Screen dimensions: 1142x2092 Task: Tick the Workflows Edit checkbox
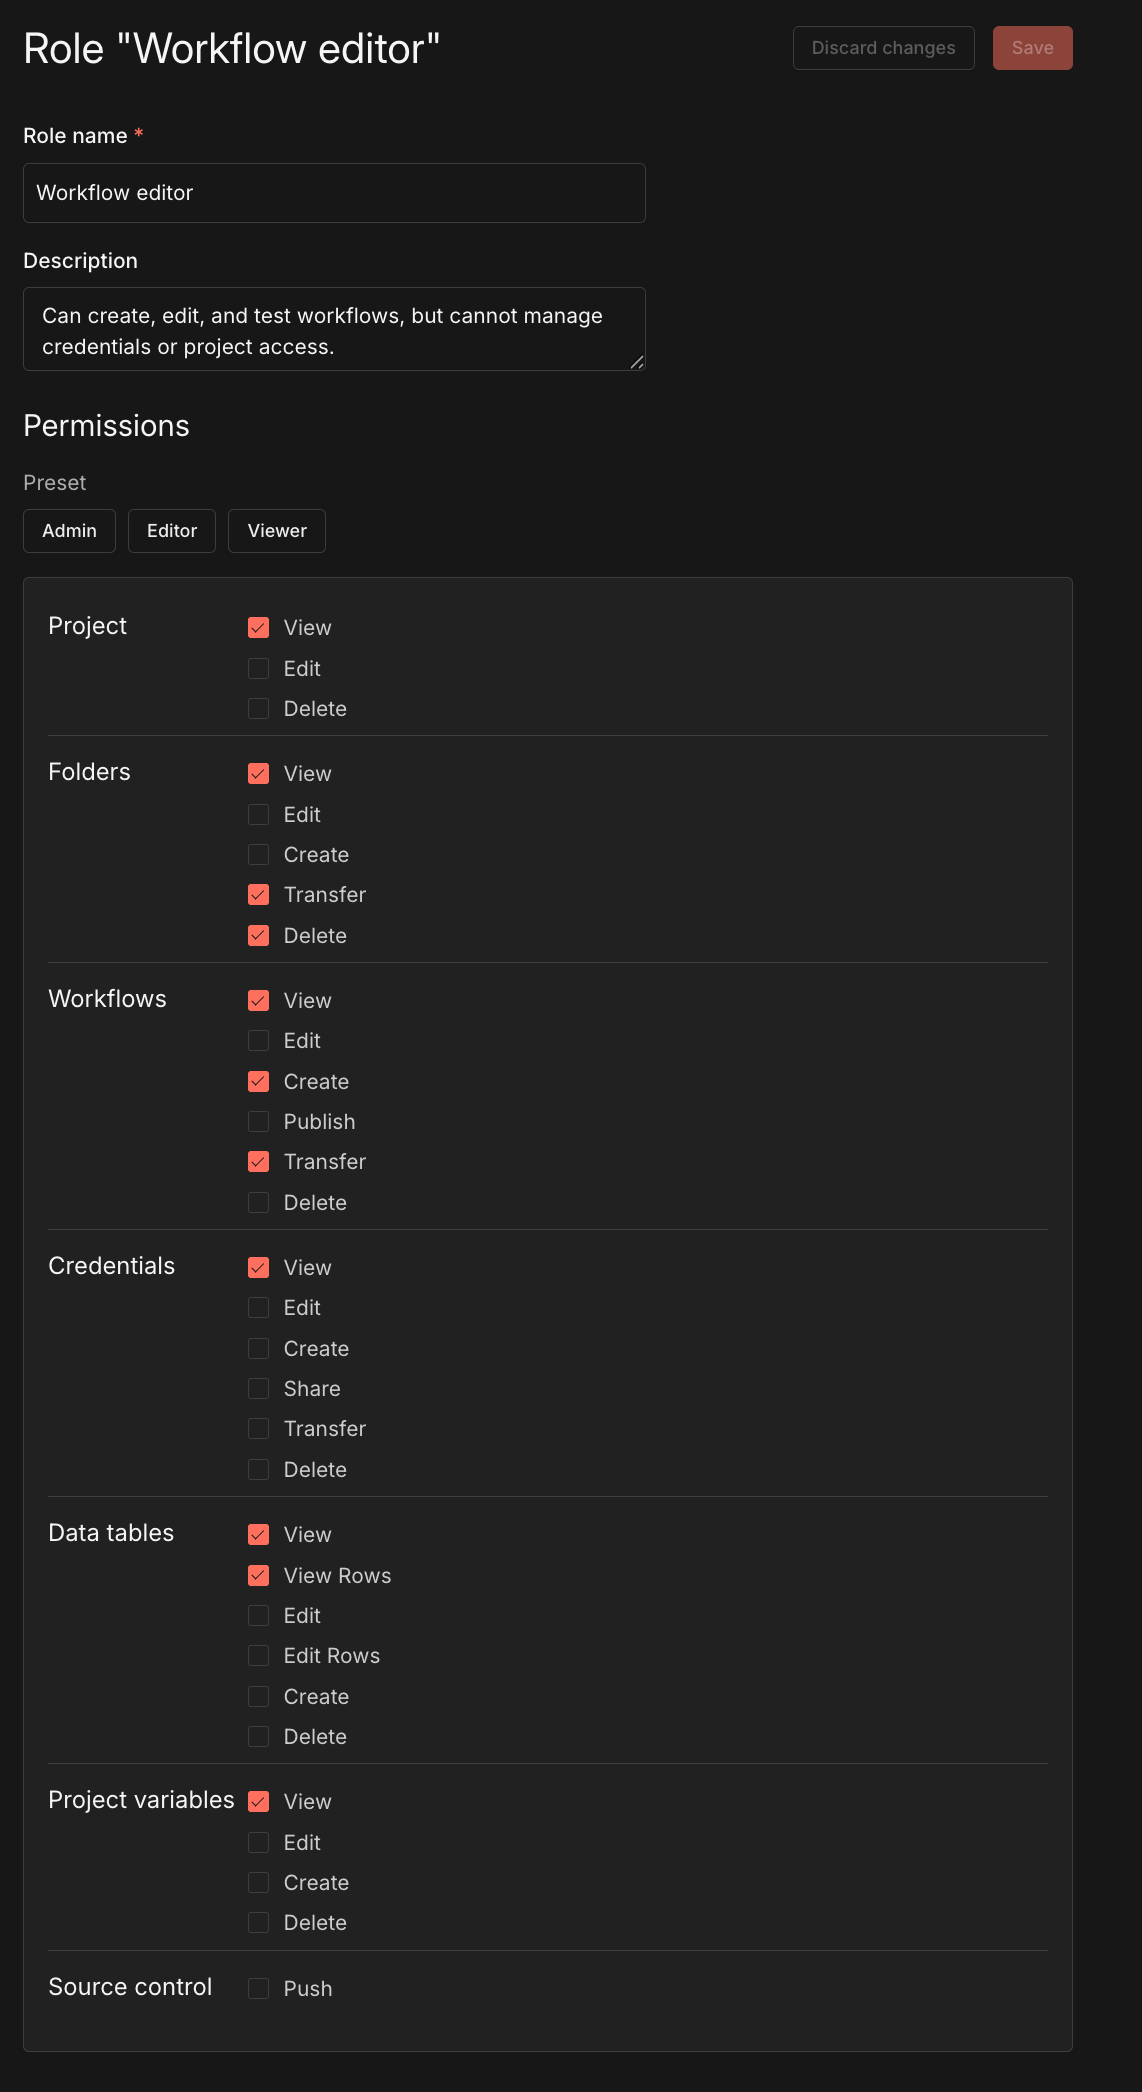point(259,1041)
